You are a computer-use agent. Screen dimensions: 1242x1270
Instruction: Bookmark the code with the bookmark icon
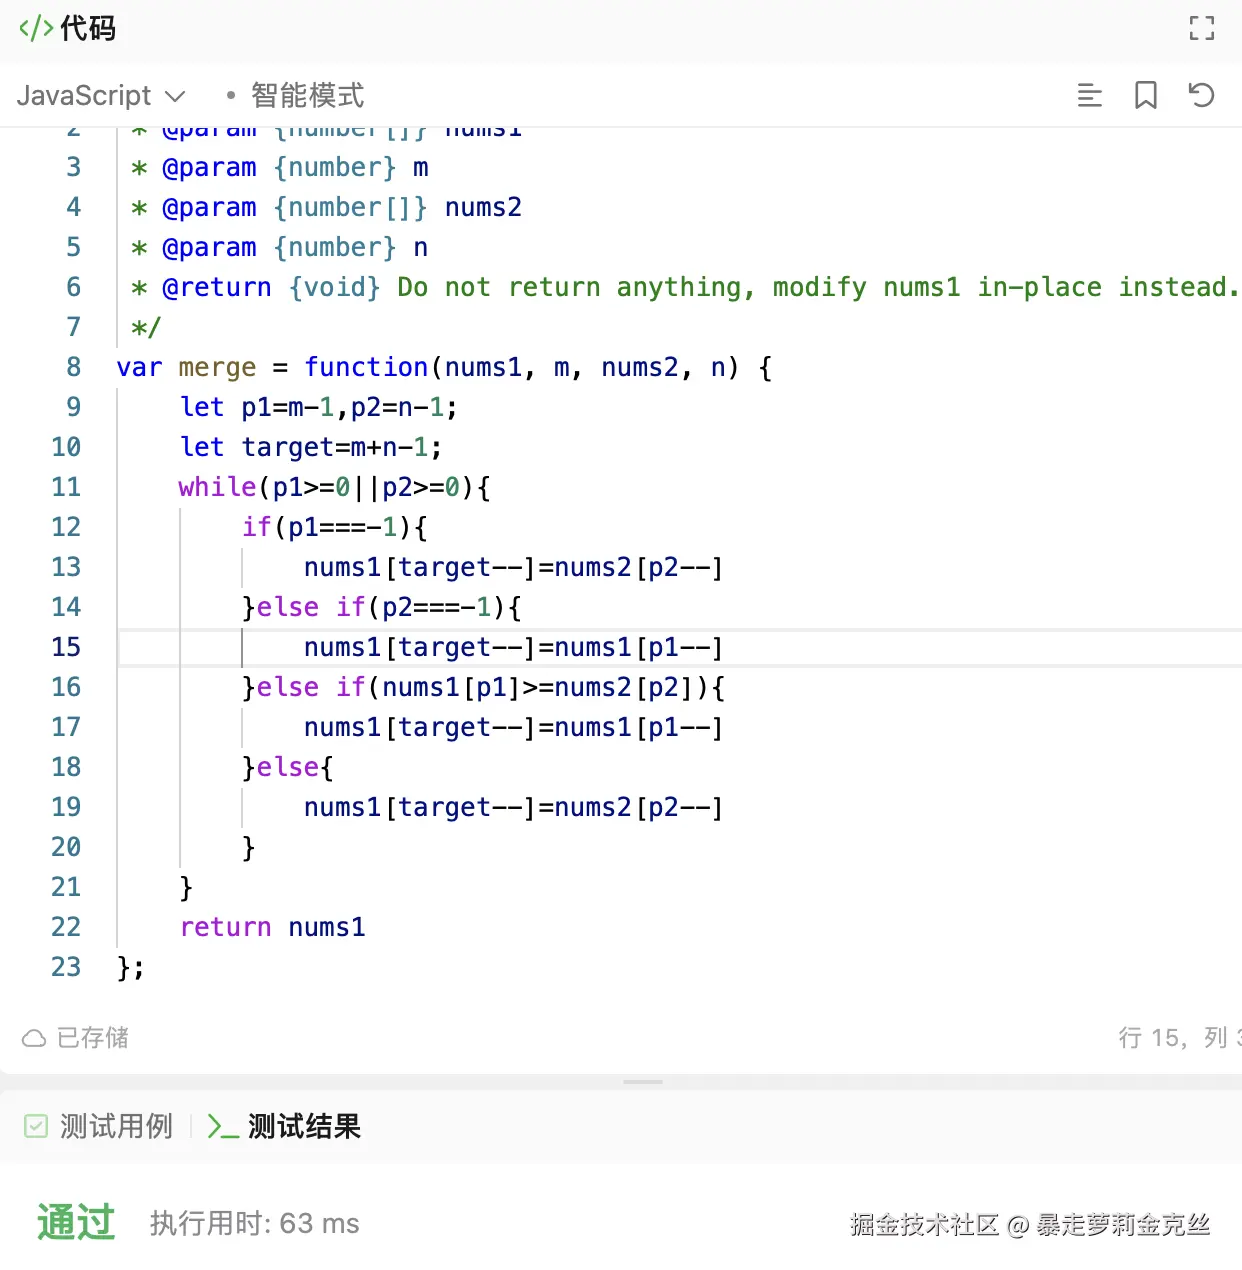[1146, 95]
